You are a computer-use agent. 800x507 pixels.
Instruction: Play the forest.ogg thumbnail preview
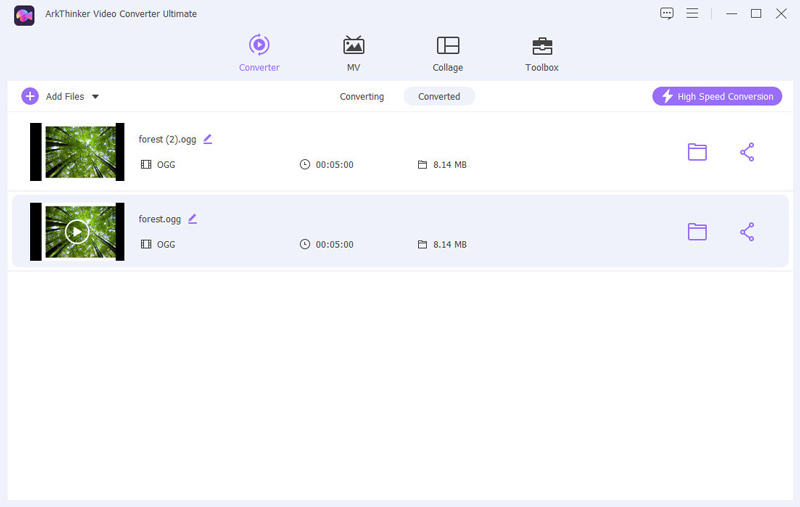77,232
